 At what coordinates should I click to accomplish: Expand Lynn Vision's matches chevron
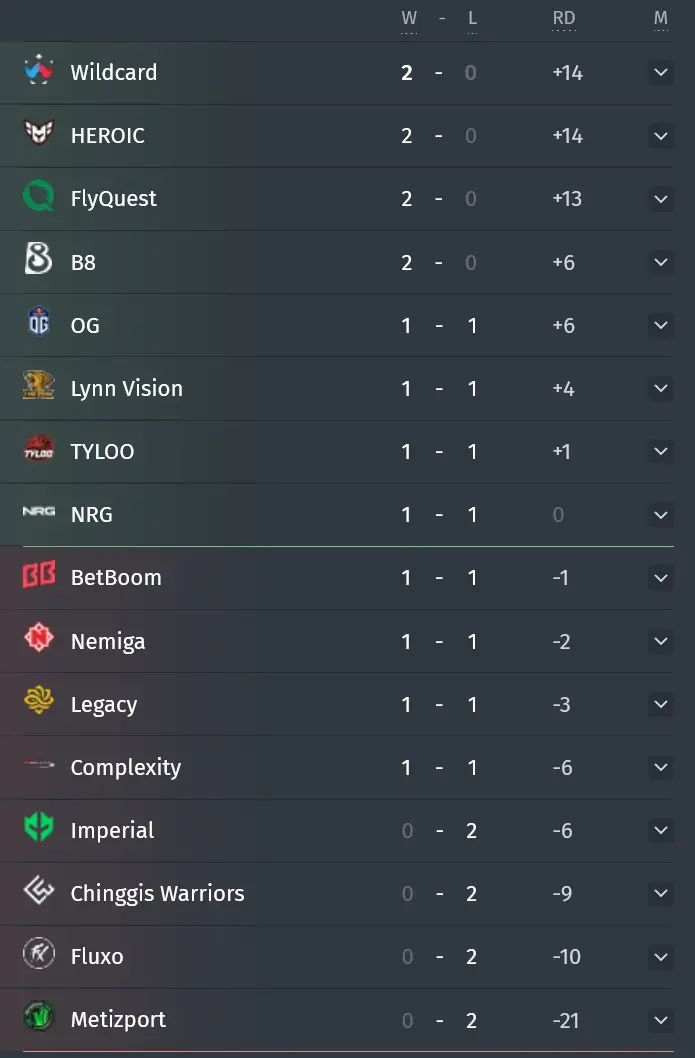coord(661,388)
